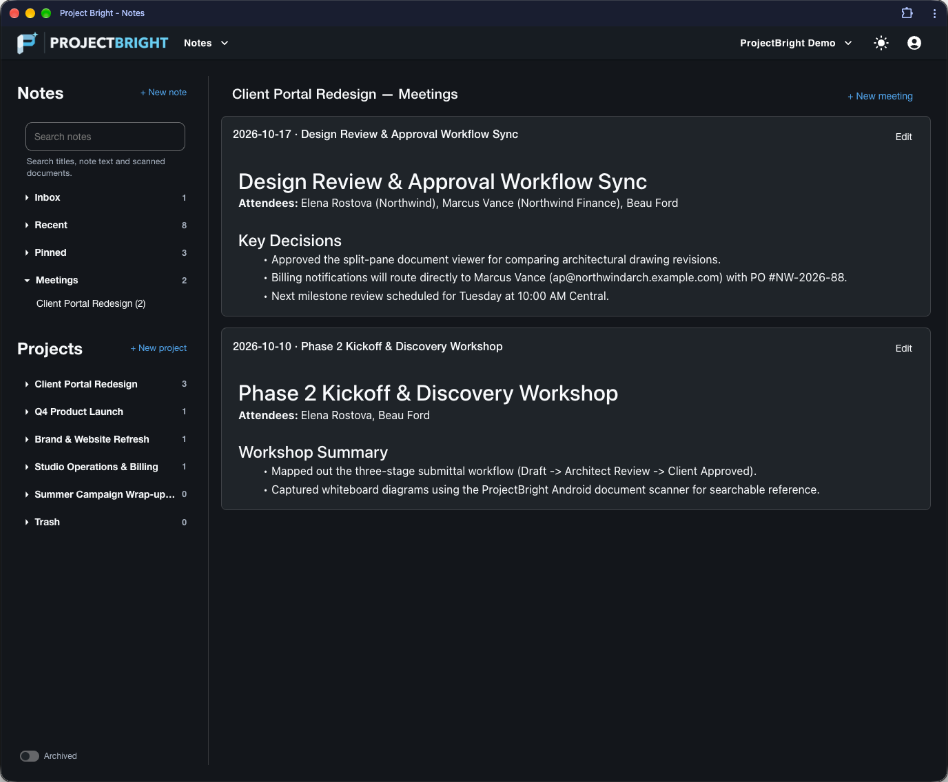Click the PROJECTBRIGHT brand wordmark
The image size is (948, 782).
coord(109,43)
